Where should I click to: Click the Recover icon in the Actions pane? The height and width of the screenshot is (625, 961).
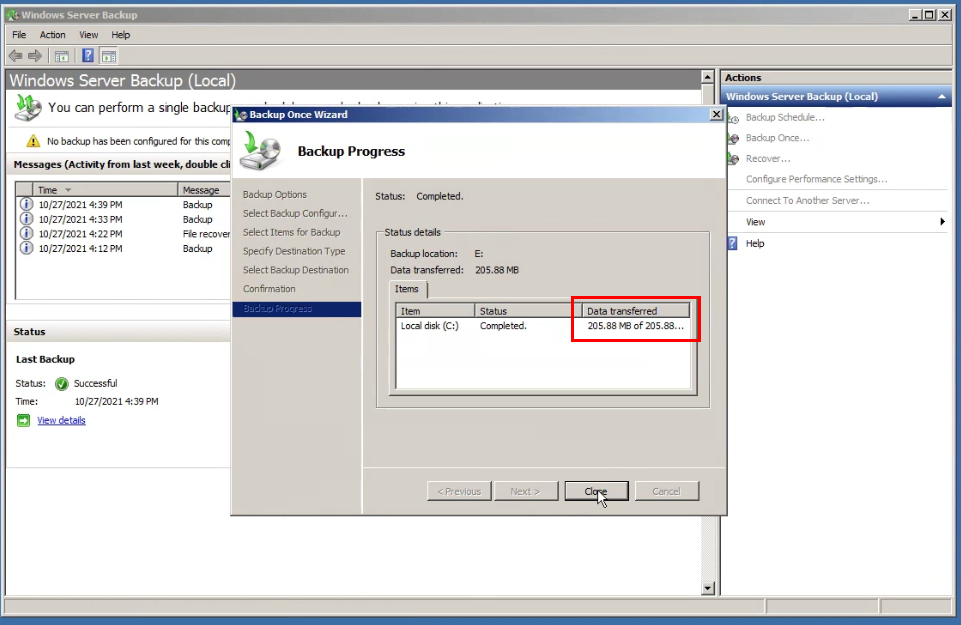pos(733,159)
